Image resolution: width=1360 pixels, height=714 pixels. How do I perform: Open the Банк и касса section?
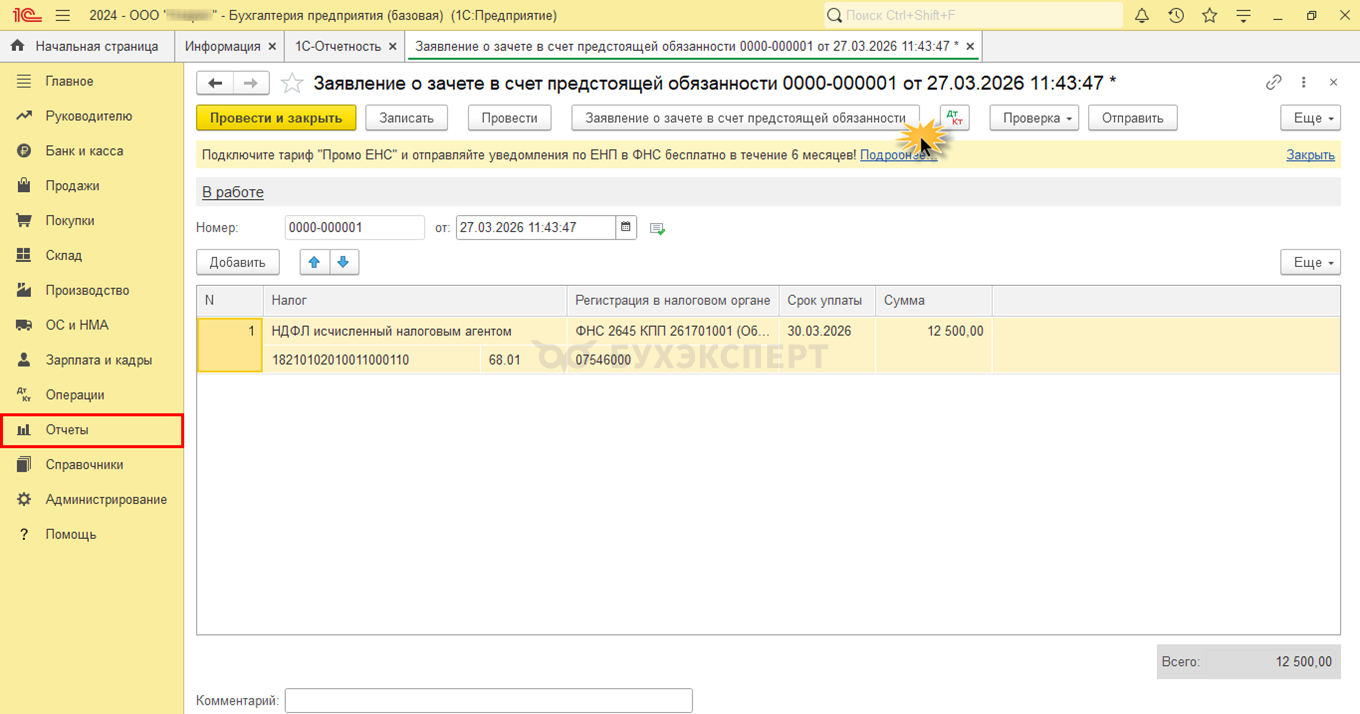(x=92, y=151)
